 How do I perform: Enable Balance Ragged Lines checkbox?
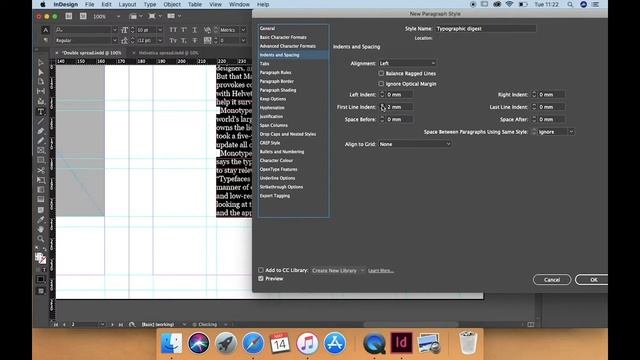[x=381, y=73]
